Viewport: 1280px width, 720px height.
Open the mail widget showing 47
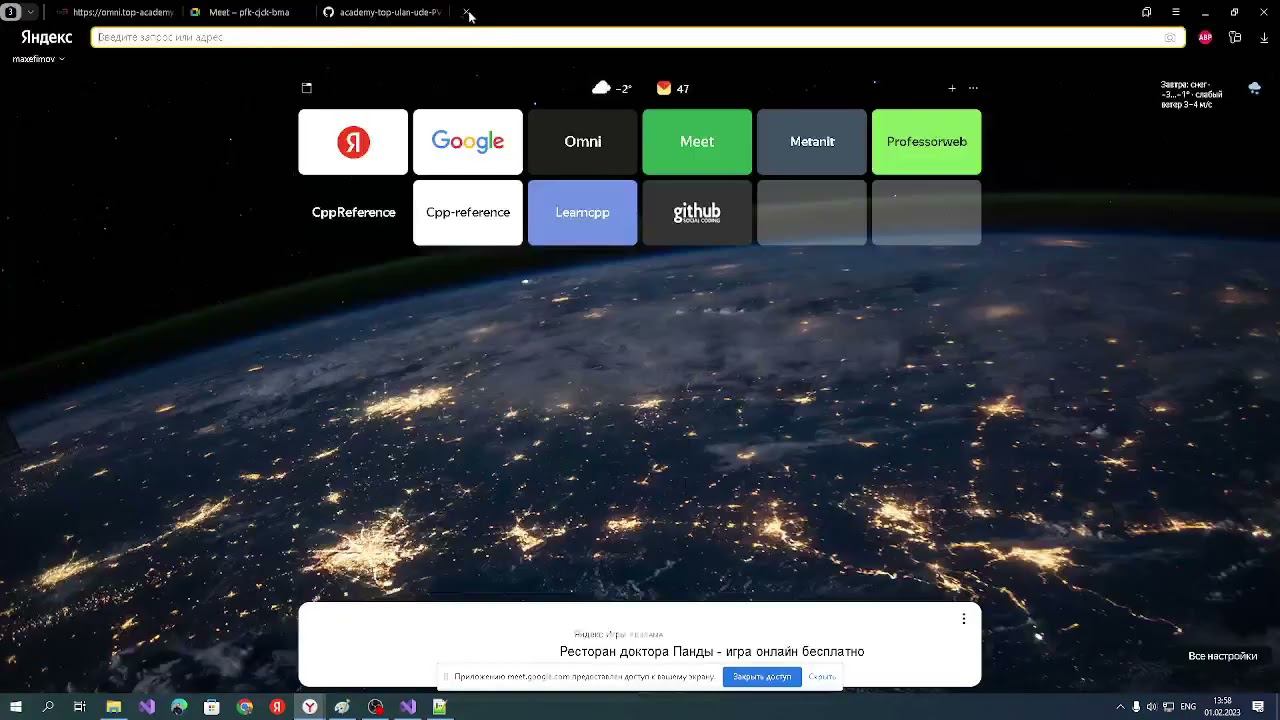[x=673, y=88]
